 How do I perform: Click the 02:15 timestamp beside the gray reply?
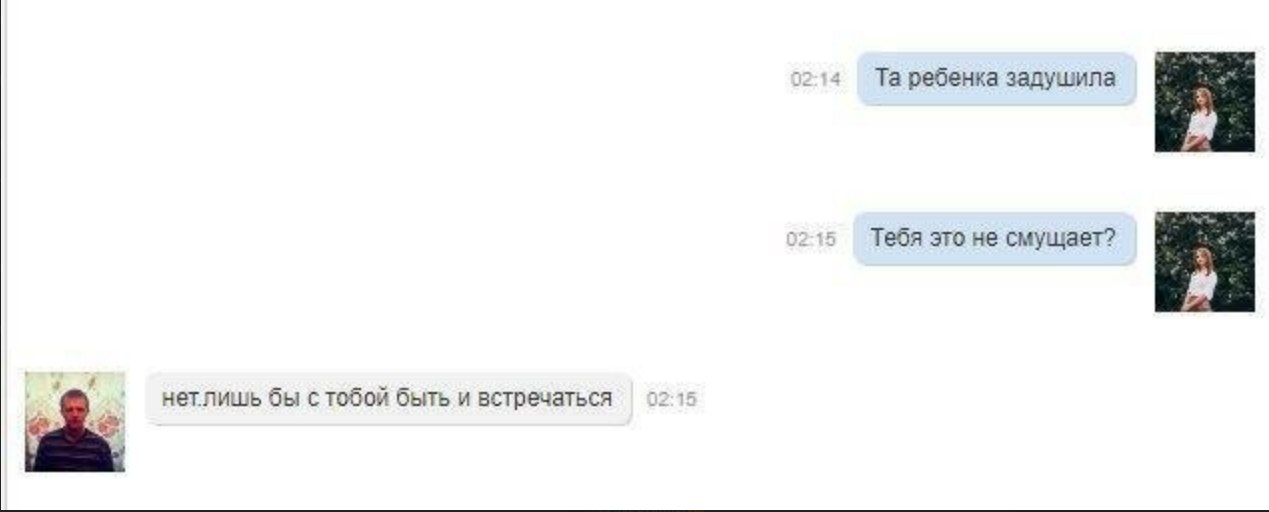tap(672, 400)
